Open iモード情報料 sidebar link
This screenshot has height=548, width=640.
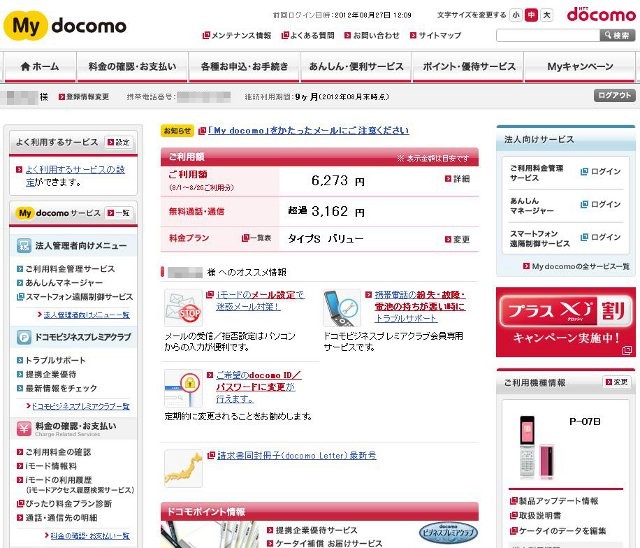coord(47,466)
